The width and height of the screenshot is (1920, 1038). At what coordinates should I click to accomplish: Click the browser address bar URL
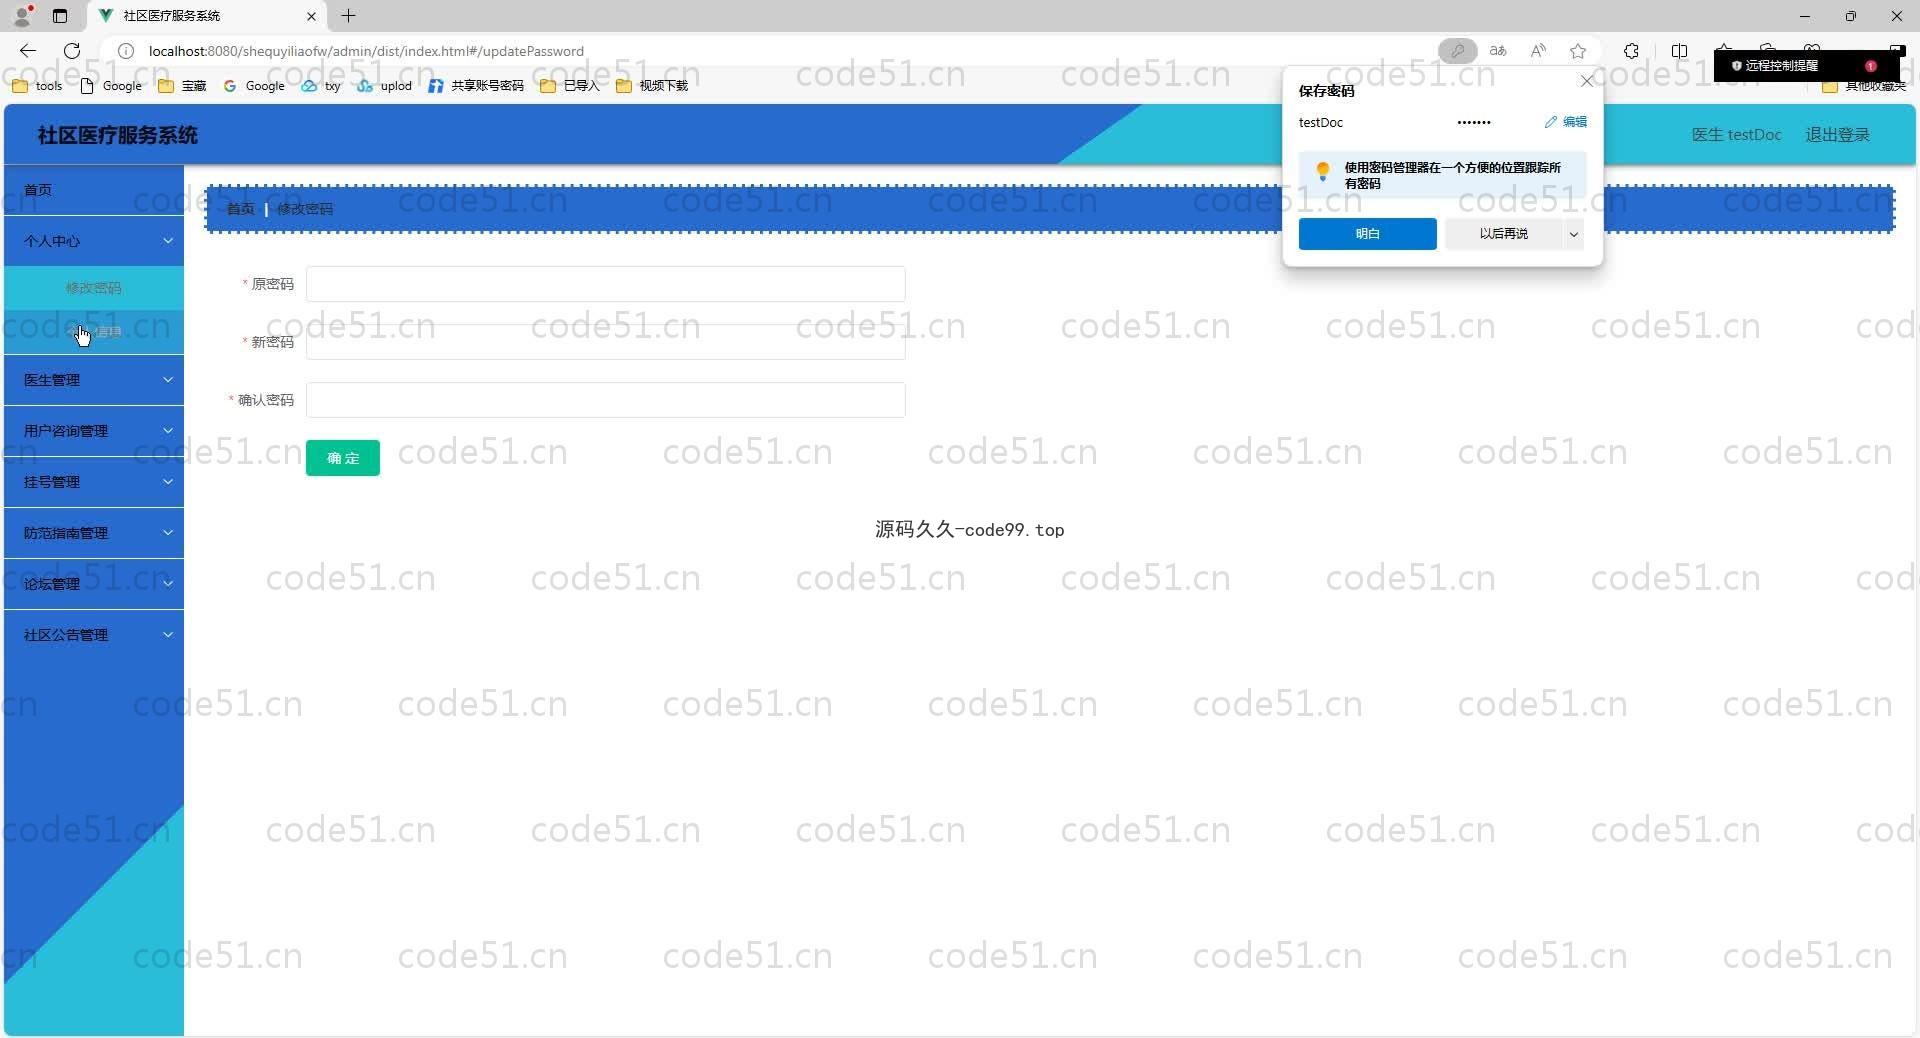(x=366, y=51)
